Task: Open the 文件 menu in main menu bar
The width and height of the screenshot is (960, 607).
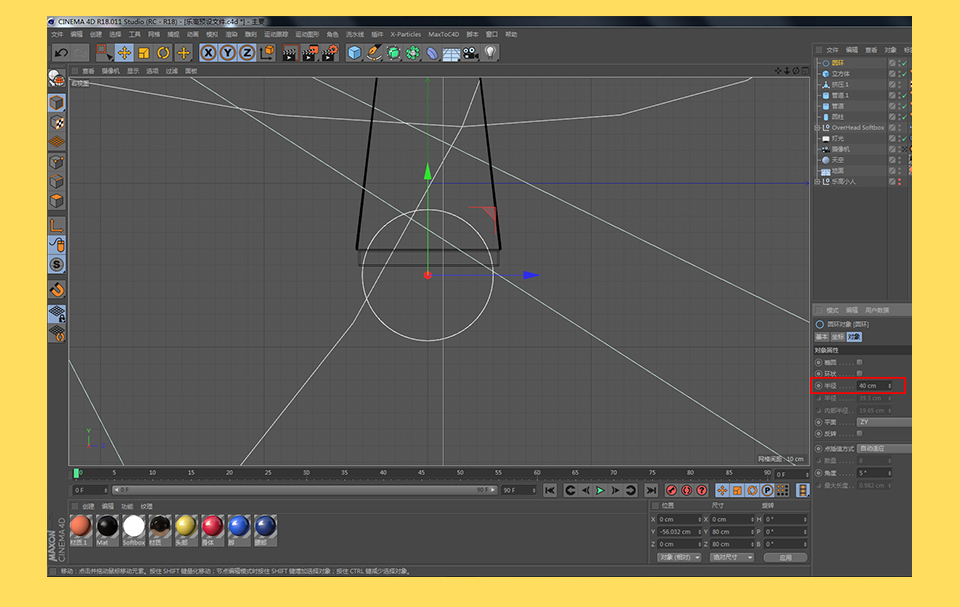Action: coord(58,34)
